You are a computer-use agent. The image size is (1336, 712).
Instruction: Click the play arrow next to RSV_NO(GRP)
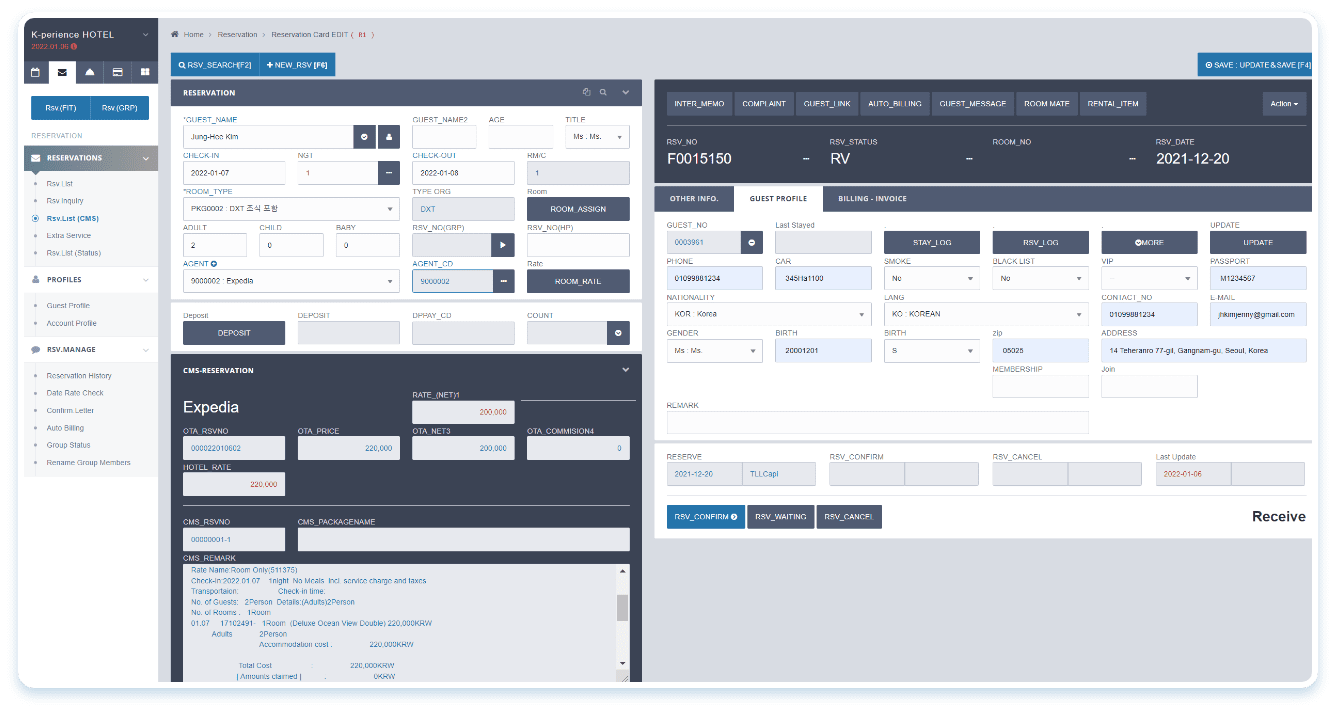click(503, 244)
